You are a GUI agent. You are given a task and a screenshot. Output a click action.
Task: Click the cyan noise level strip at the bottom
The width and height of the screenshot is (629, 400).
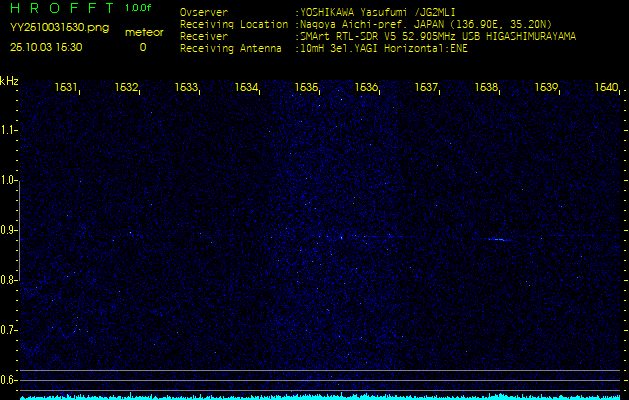click(x=320, y=397)
